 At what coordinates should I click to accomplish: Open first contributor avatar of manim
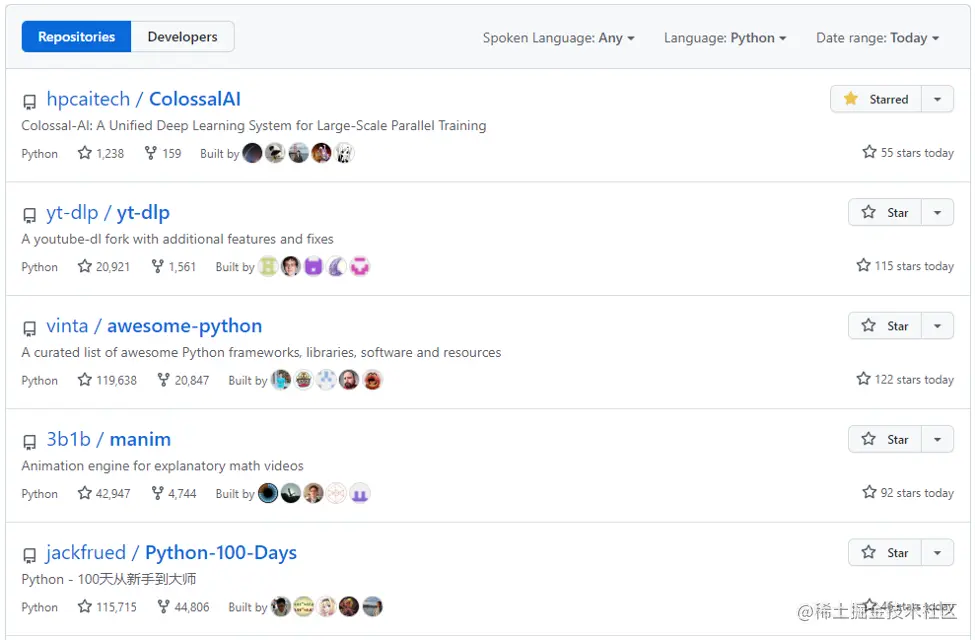pos(268,493)
